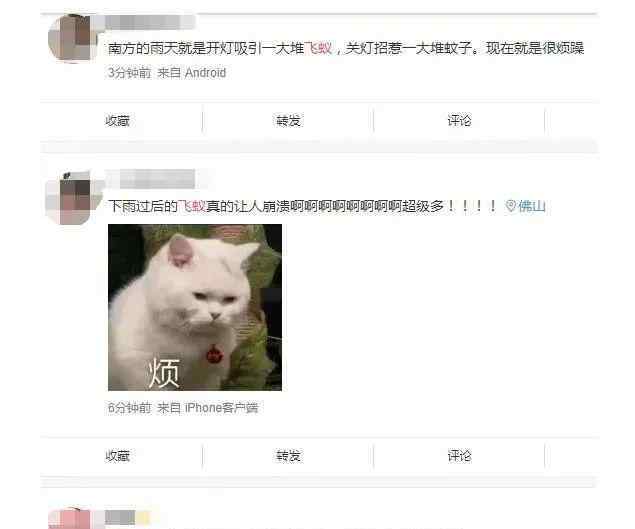Click the 3分钟前 timestamp
The image size is (635, 529).
tap(129, 73)
